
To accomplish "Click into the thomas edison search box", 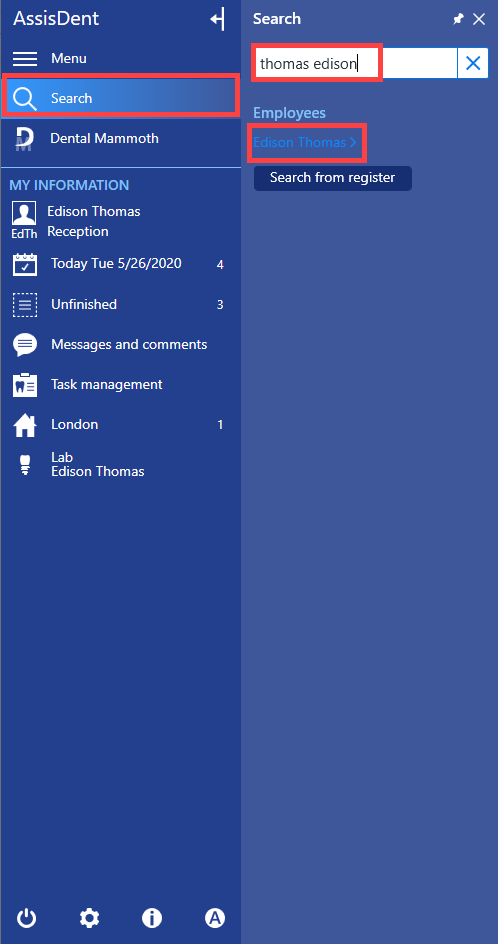I will point(356,63).
